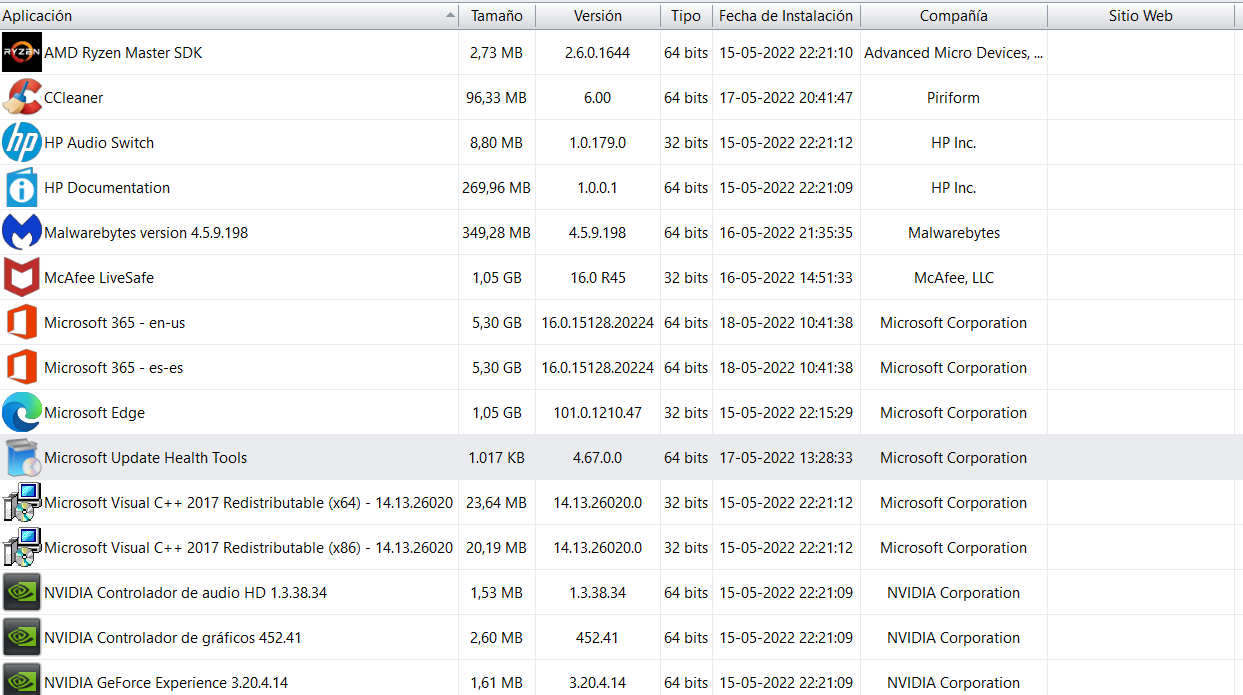Viewport: 1243px width, 695px height.
Task: Select the Microsoft Edge entry name
Action: [x=95, y=412]
